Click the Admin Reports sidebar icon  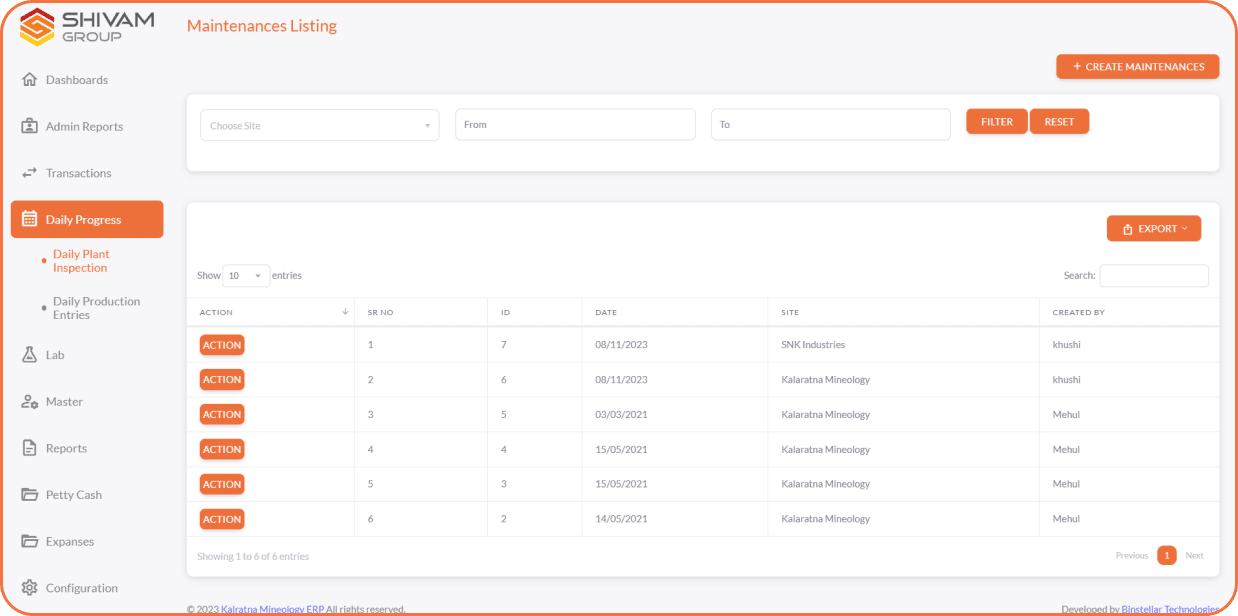29,127
